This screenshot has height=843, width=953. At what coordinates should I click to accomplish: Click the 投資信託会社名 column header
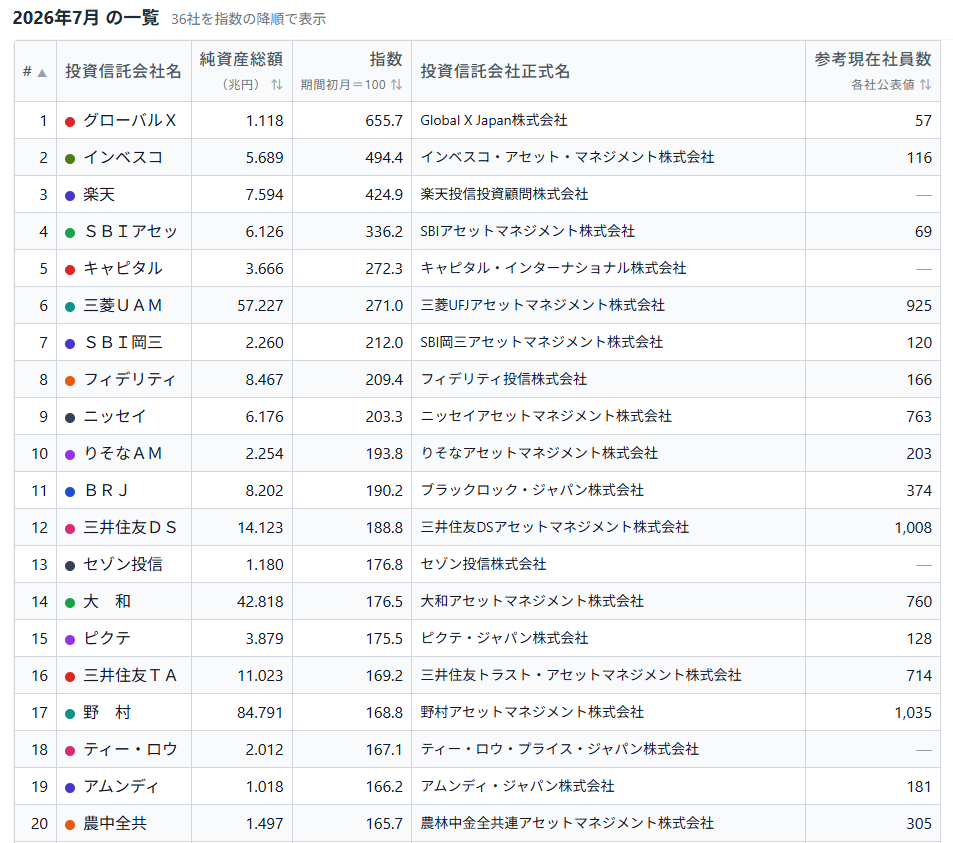click(x=123, y=71)
